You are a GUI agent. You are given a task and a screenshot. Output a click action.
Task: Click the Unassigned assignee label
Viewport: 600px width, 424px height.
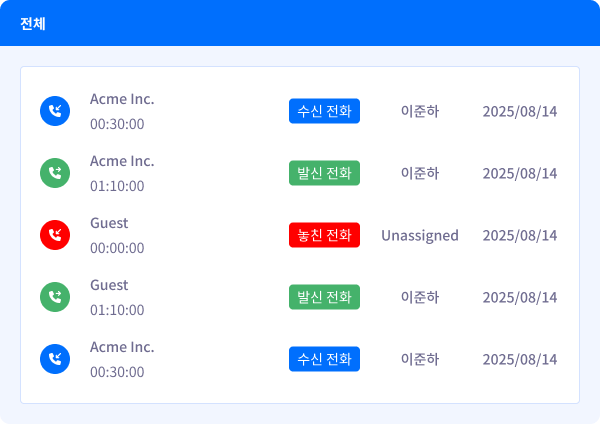[419, 235]
